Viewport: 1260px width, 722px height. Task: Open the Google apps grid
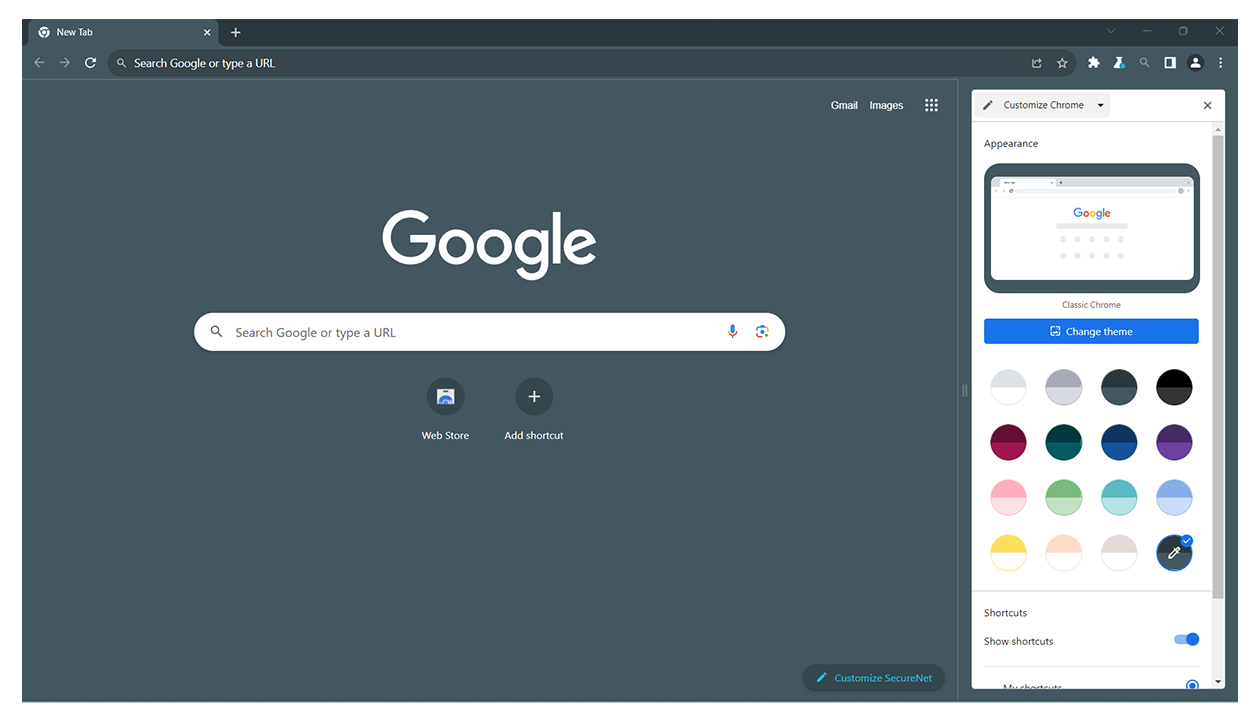pos(931,105)
